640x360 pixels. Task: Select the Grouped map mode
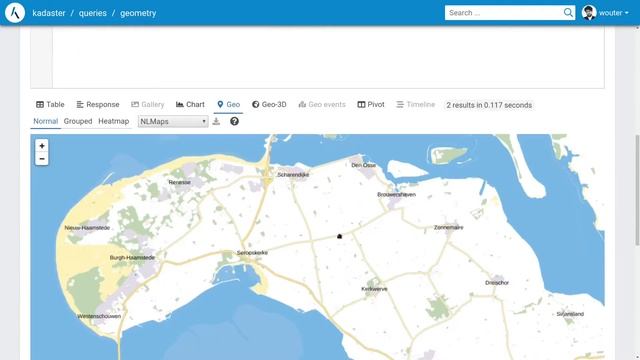point(78,121)
